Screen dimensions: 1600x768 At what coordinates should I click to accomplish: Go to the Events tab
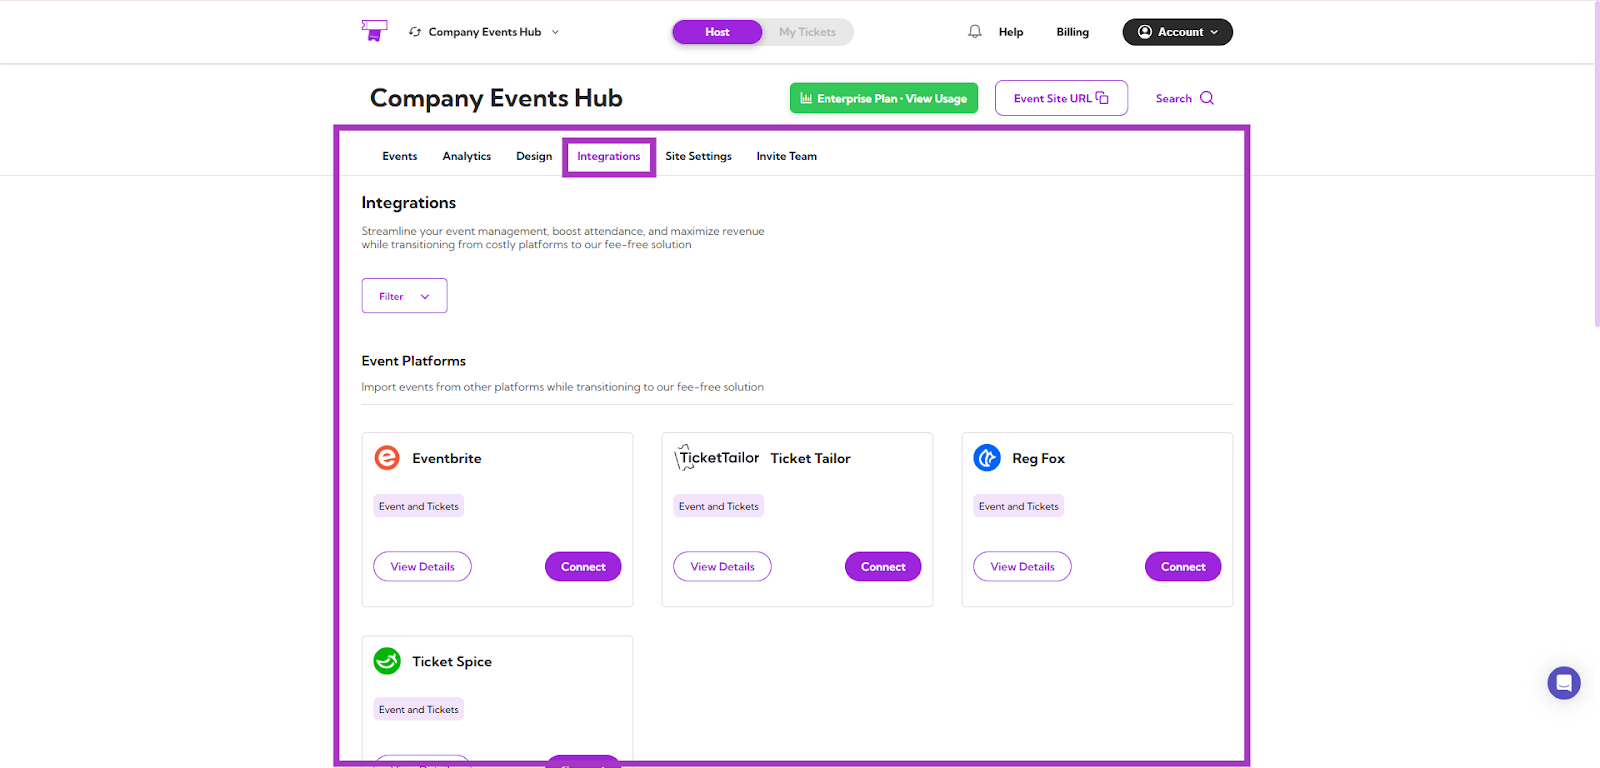click(x=400, y=156)
